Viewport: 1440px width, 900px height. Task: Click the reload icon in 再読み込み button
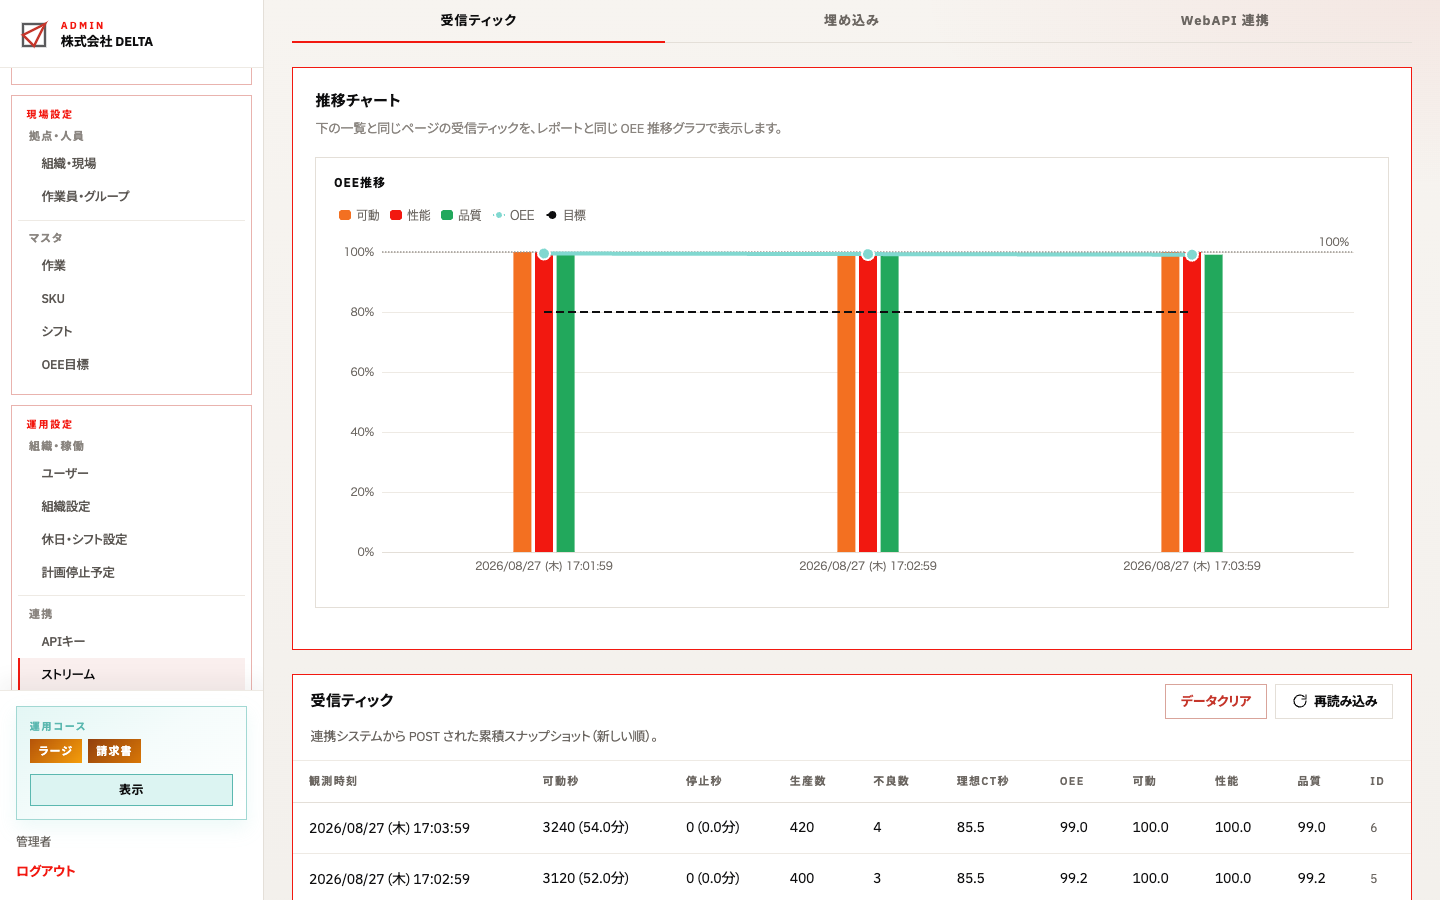click(x=1300, y=701)
